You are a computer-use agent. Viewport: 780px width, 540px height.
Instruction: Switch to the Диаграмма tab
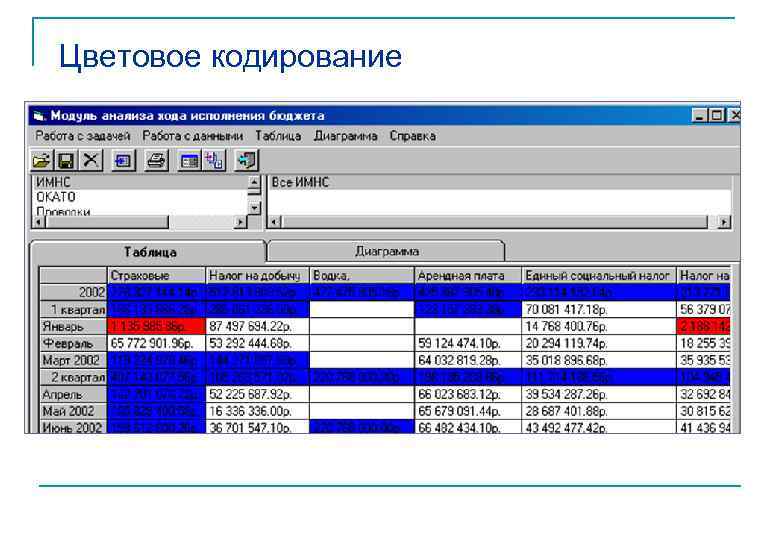tap(387, 251)
